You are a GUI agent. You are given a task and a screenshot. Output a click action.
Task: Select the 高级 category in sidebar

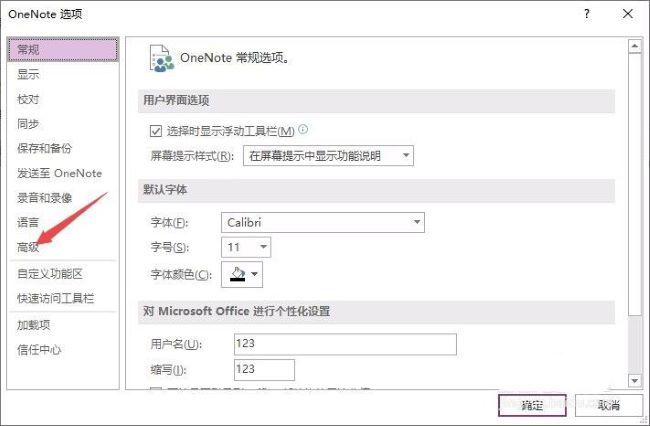pyautogui.click(x=28, y=246)
